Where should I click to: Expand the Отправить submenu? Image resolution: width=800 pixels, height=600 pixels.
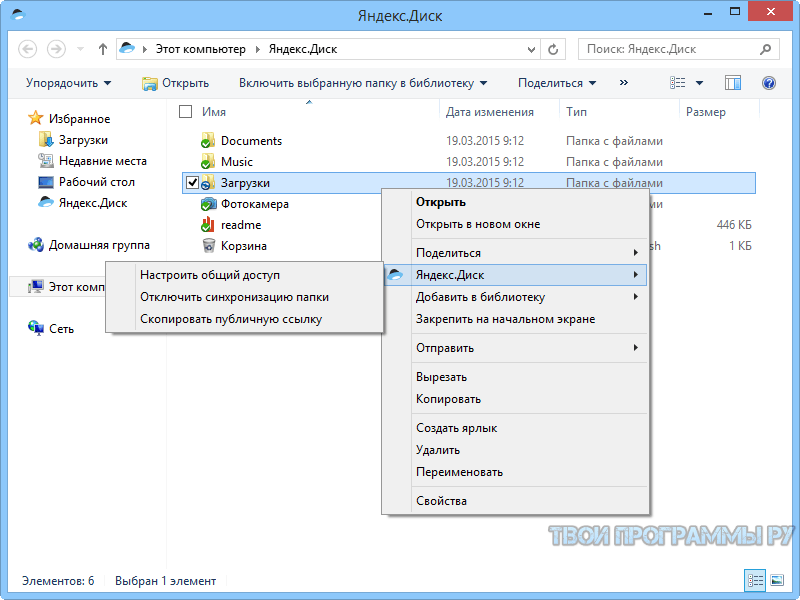[515, 348]
